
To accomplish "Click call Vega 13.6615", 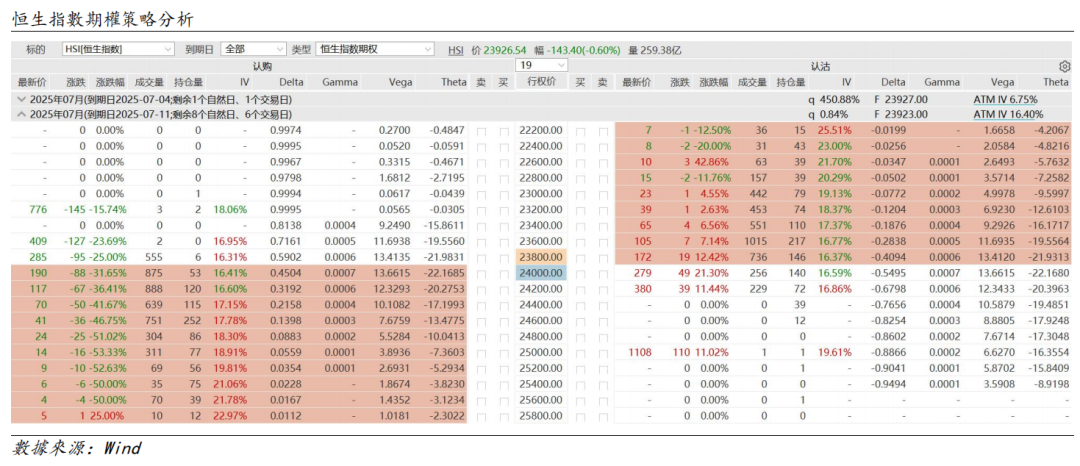I will pos(392,273).
